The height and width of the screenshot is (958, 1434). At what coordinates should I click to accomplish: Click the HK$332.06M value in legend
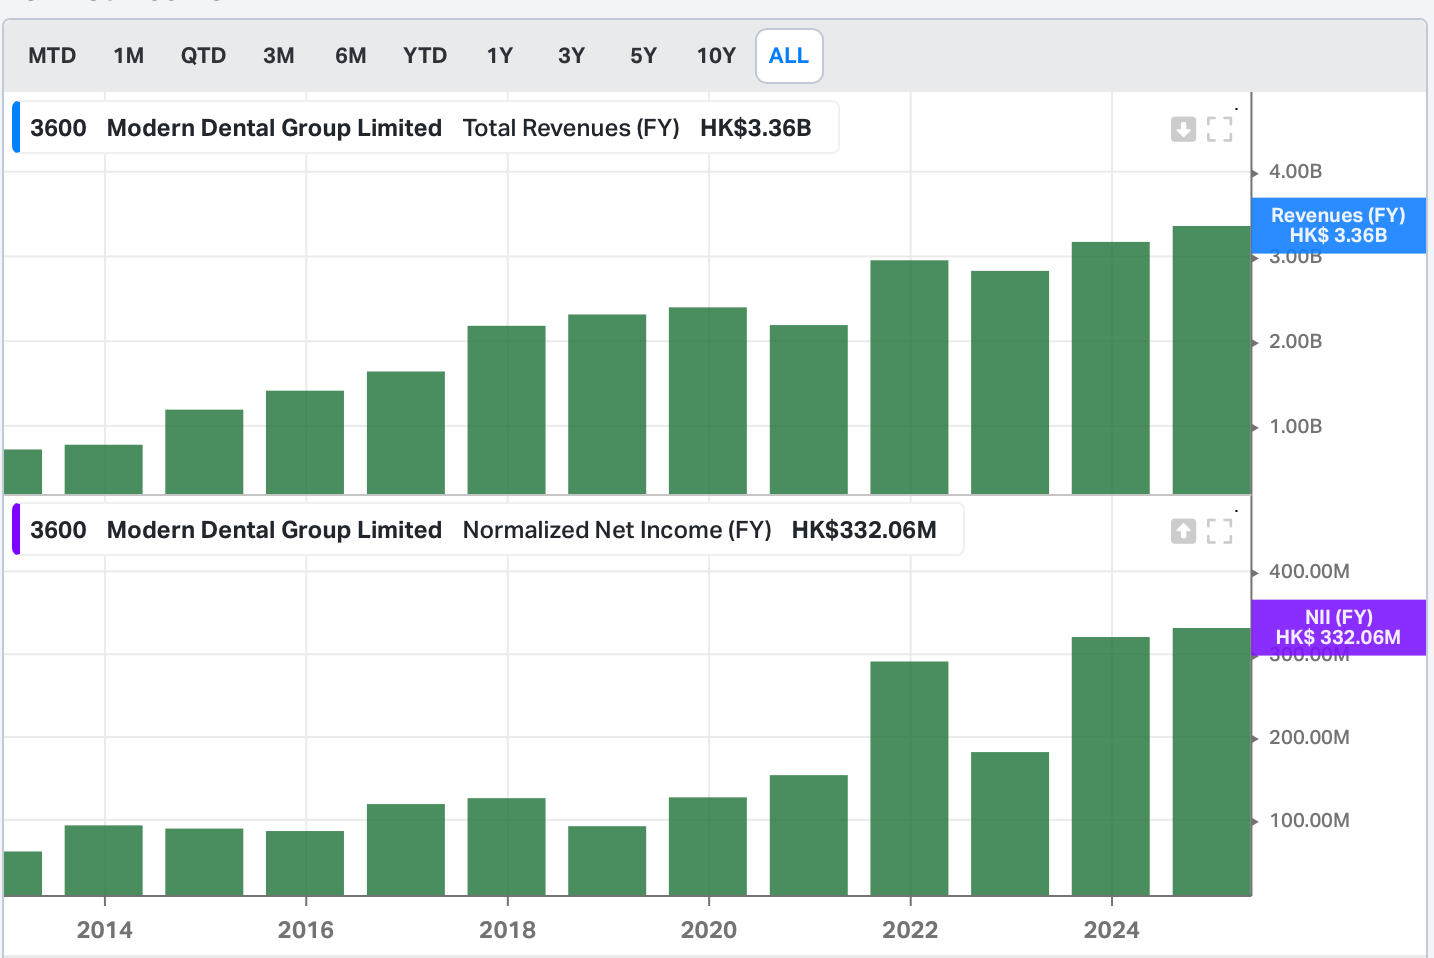864,530
